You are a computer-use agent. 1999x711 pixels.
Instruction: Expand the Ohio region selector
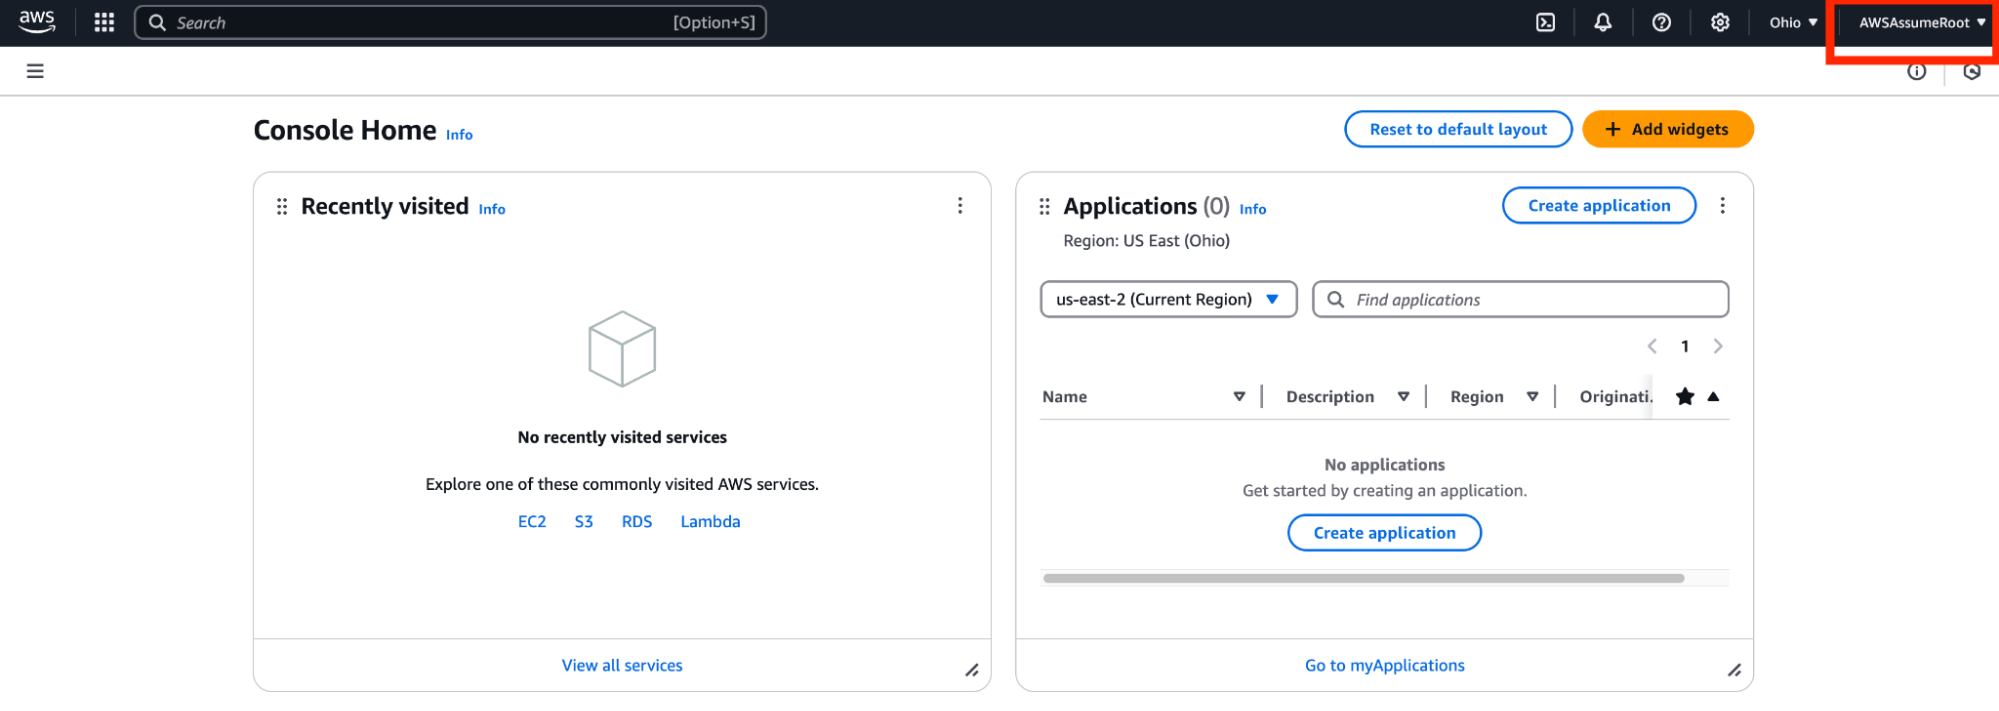tap(1793, 22)
